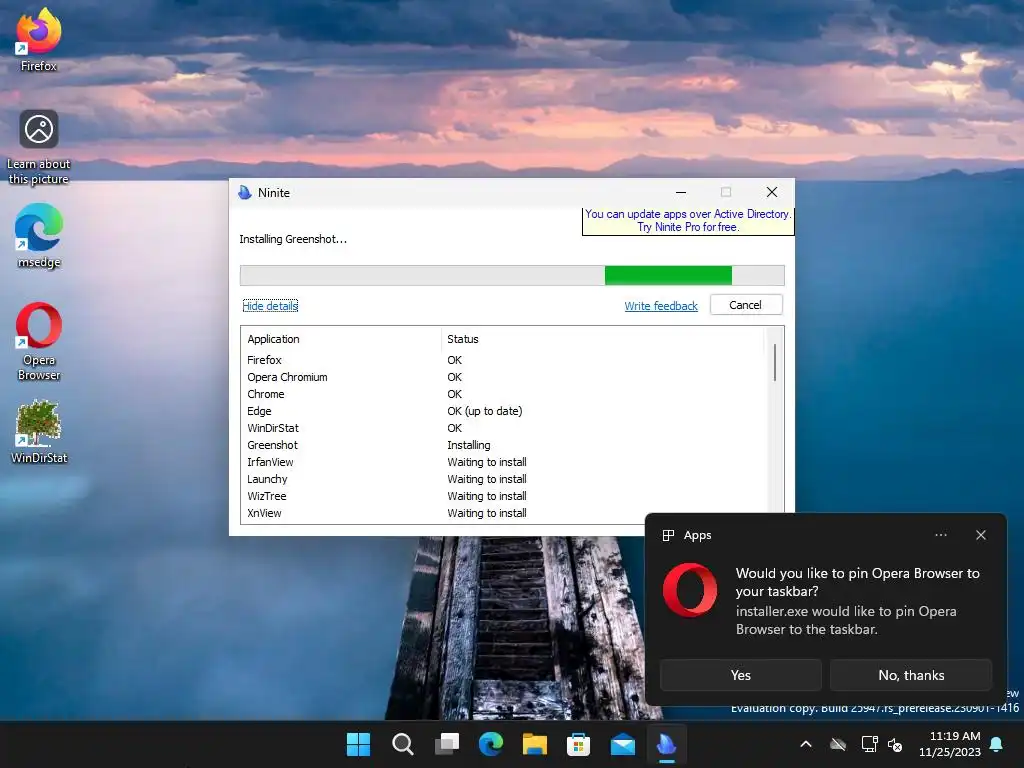This screenshot has height=768, width=1024.
Task: Click the OK (up to date) status
Action: (x=485, y=411)
